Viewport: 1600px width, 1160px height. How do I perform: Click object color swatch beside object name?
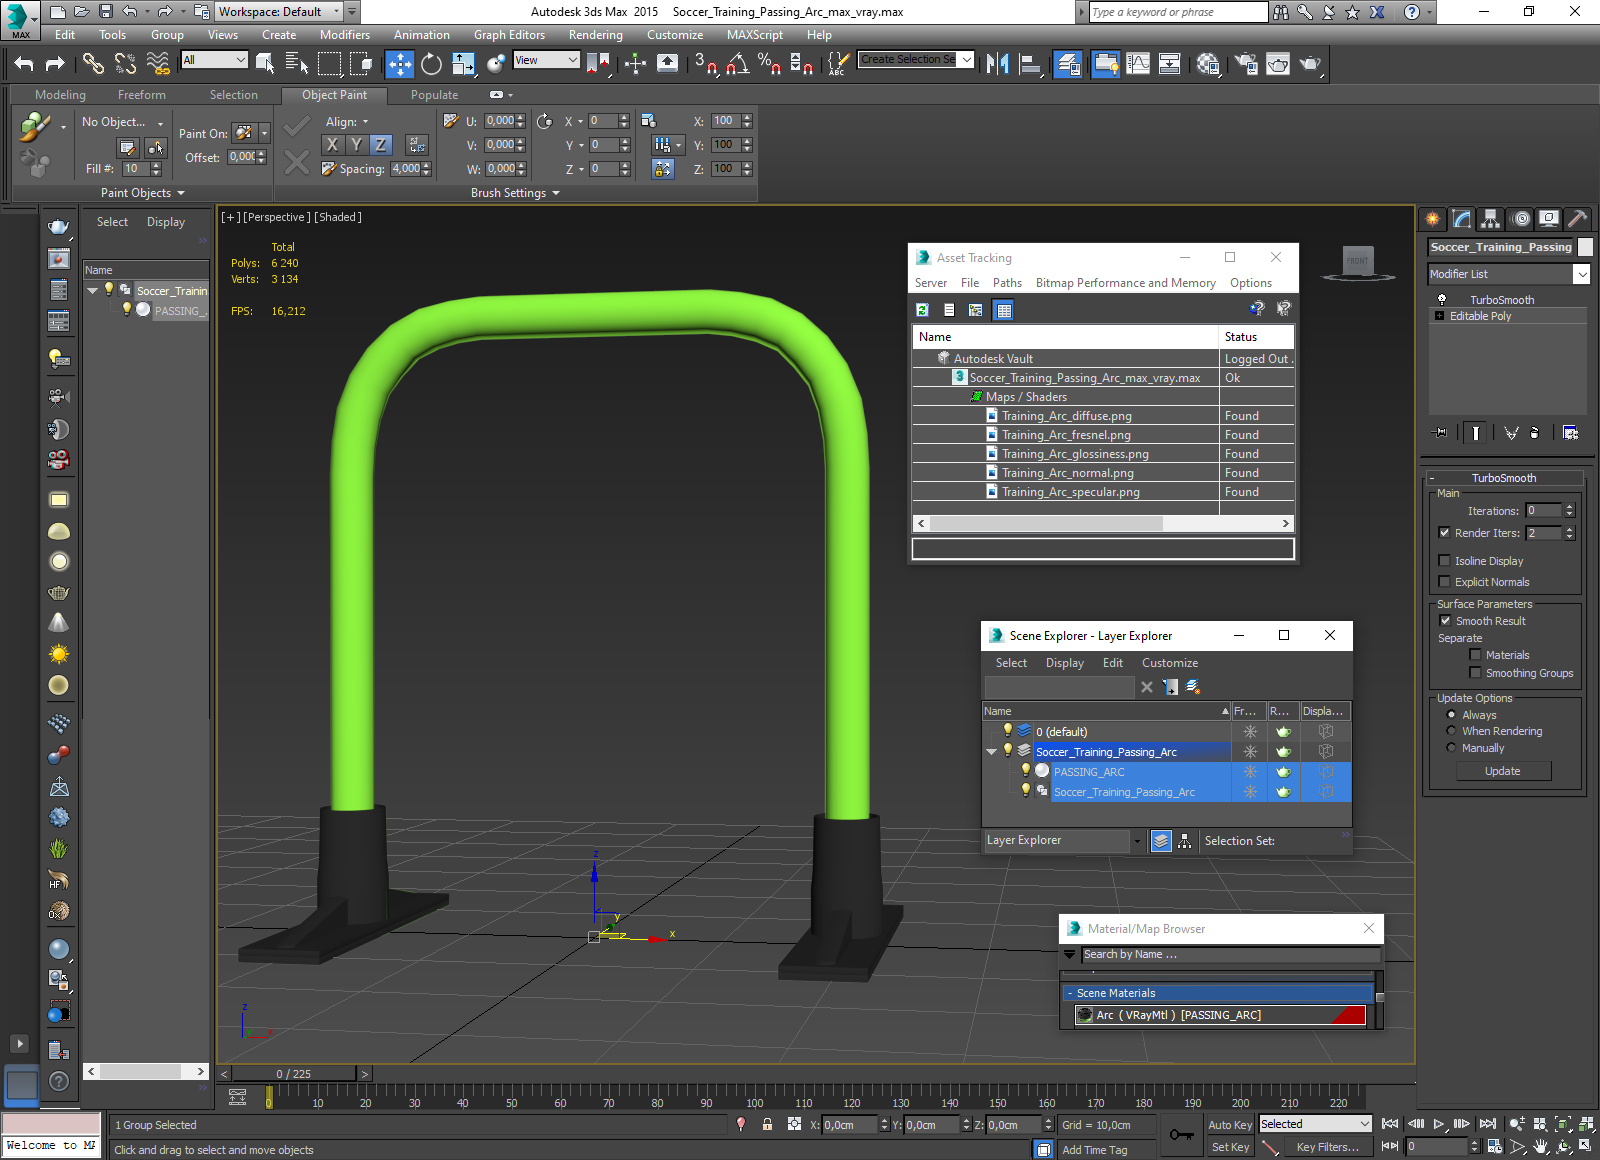tap(1585, 247)
